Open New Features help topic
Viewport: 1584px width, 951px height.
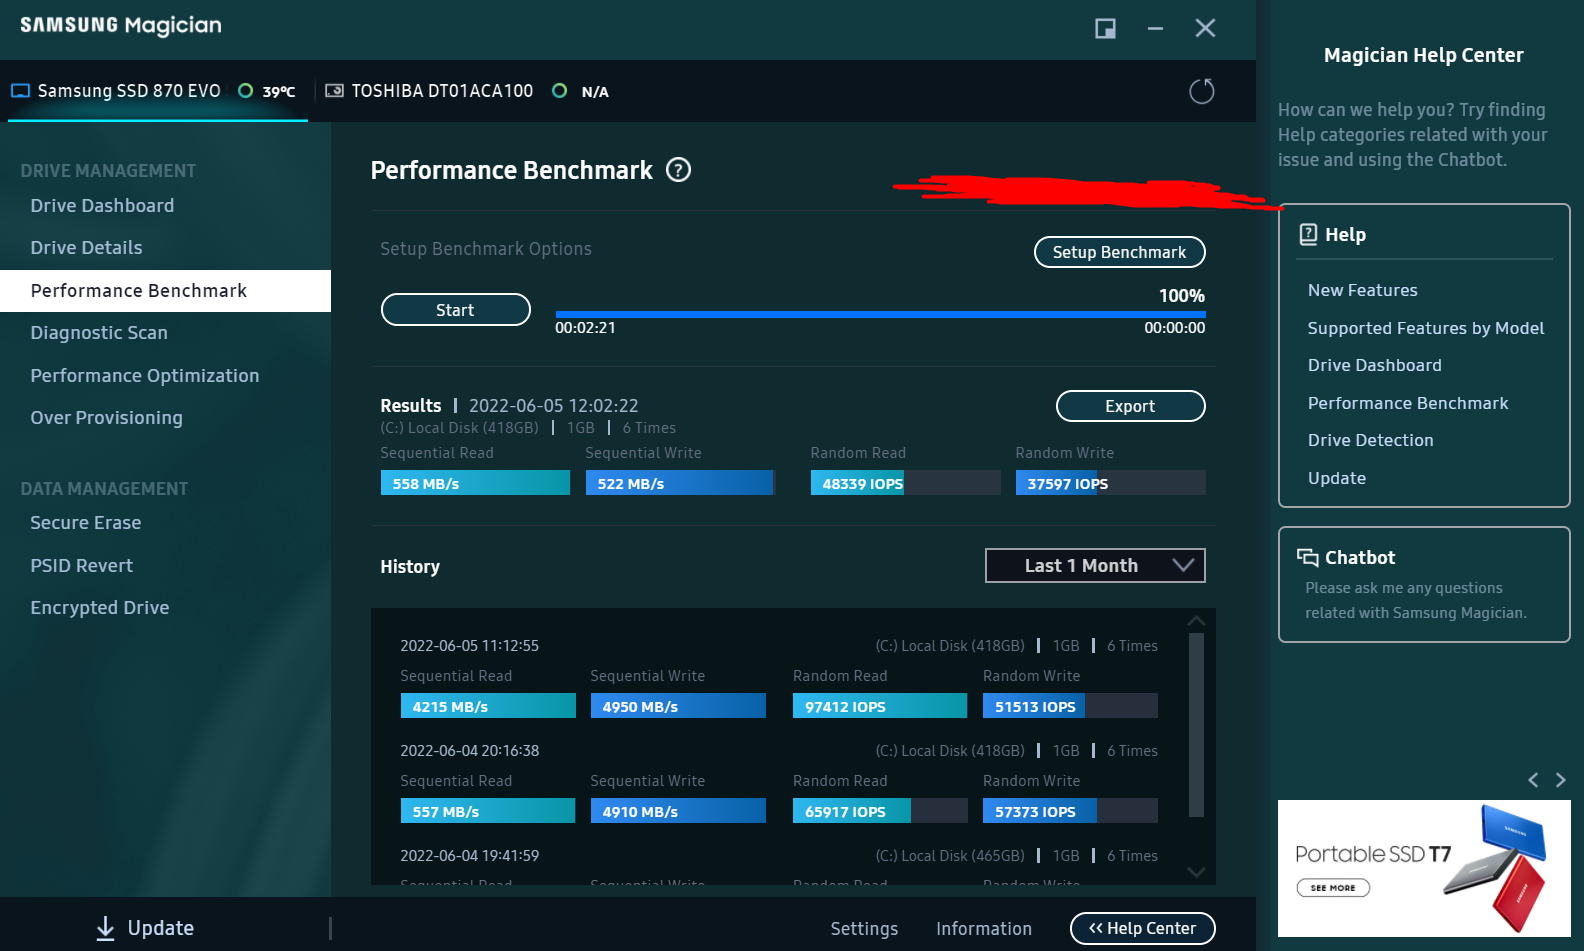coord(1363,290)
